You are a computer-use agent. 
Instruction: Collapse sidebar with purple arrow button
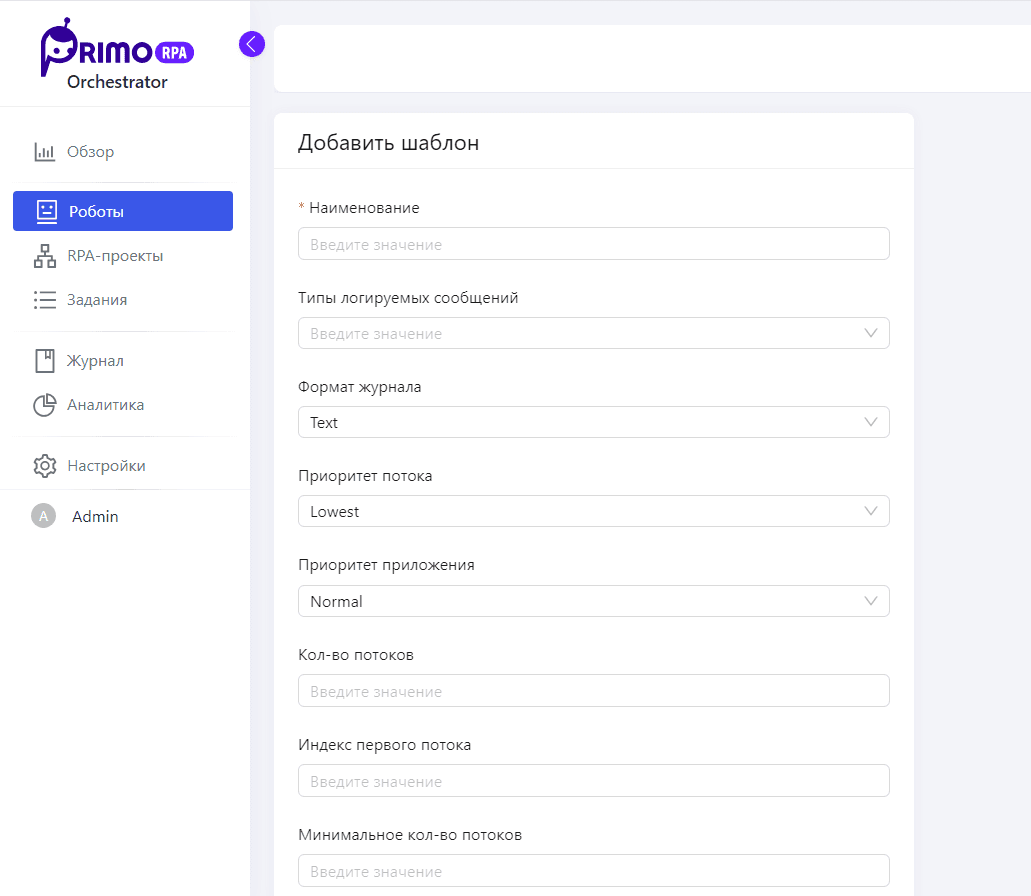point(251,44)
